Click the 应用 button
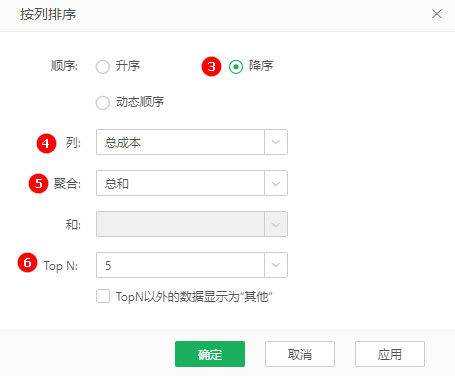Viewport: 455px width, 376px height. click(390, 354)
